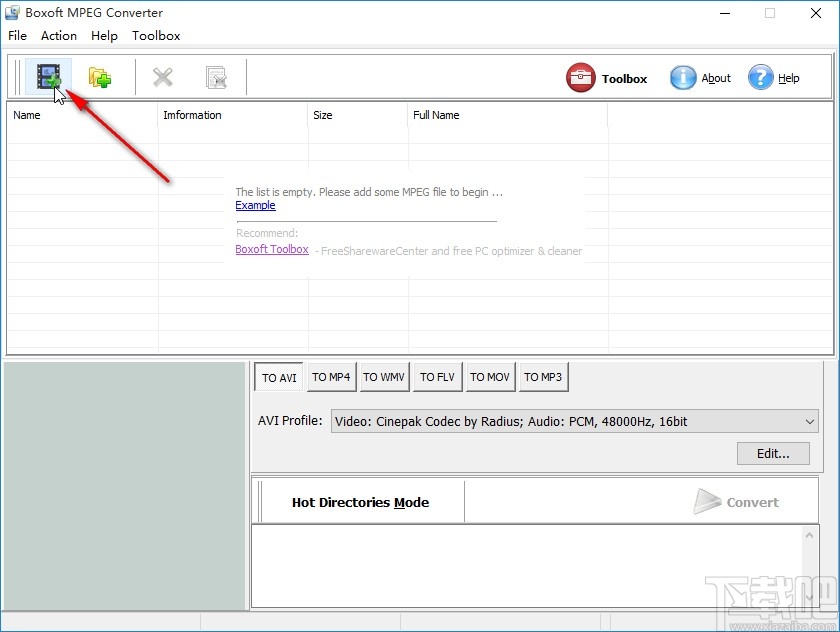Click the Edit button for AVI profile
This screenshot has height=632, width=840.
773,453
